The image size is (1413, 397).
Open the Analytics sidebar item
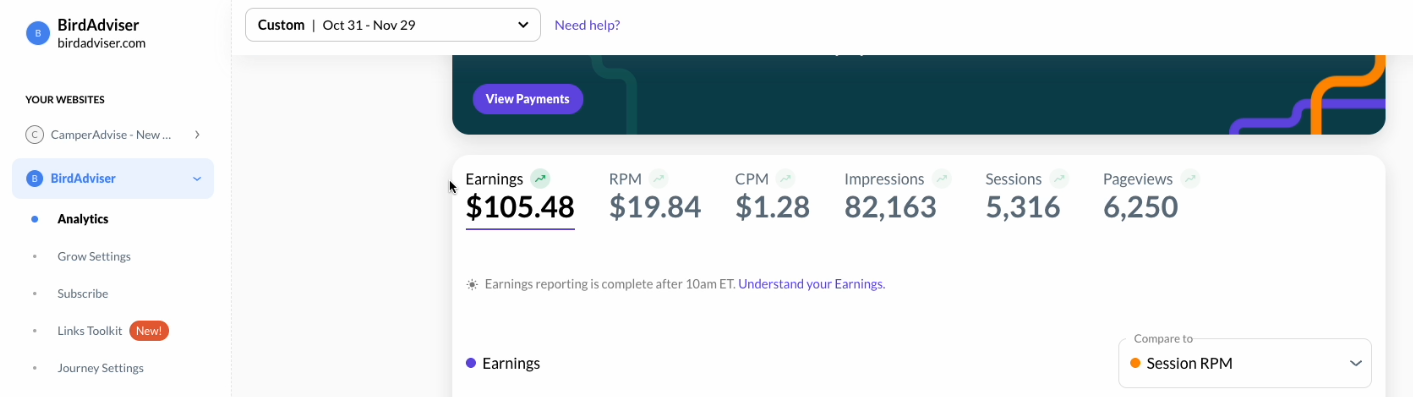(x=83, y=218)
